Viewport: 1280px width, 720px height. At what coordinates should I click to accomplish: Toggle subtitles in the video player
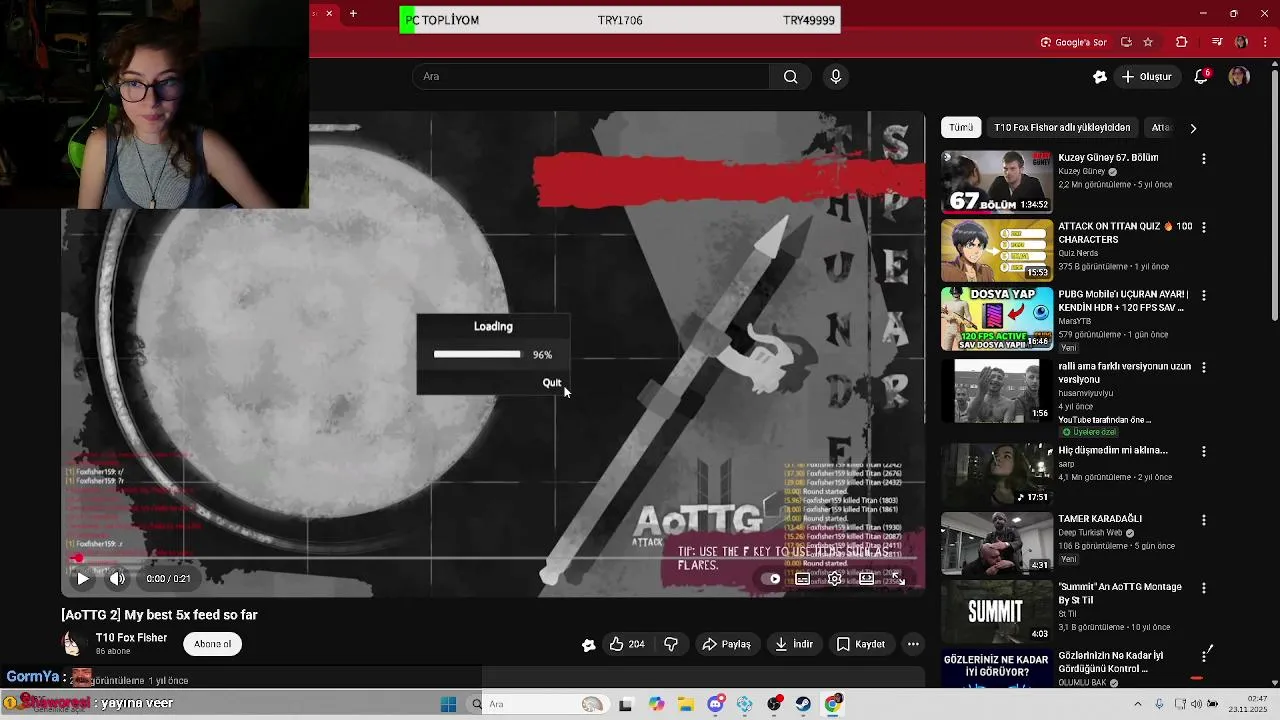tap(802, 578)
